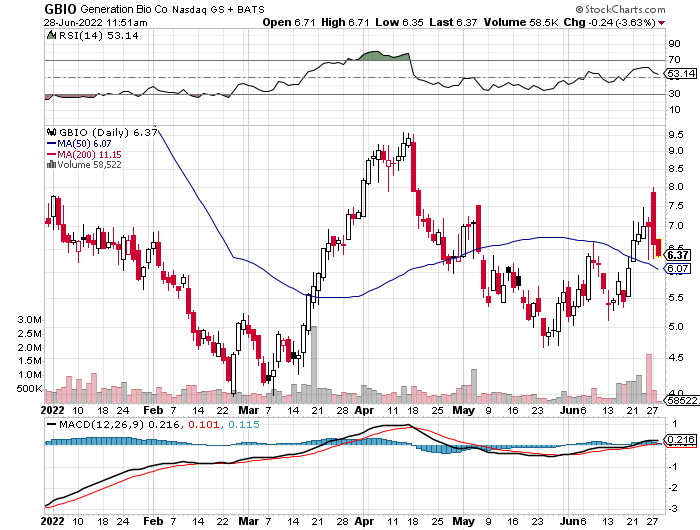Click the Generation Bio Co company name
The height and width of the screenshot is (530, 700).
(124, 9)
